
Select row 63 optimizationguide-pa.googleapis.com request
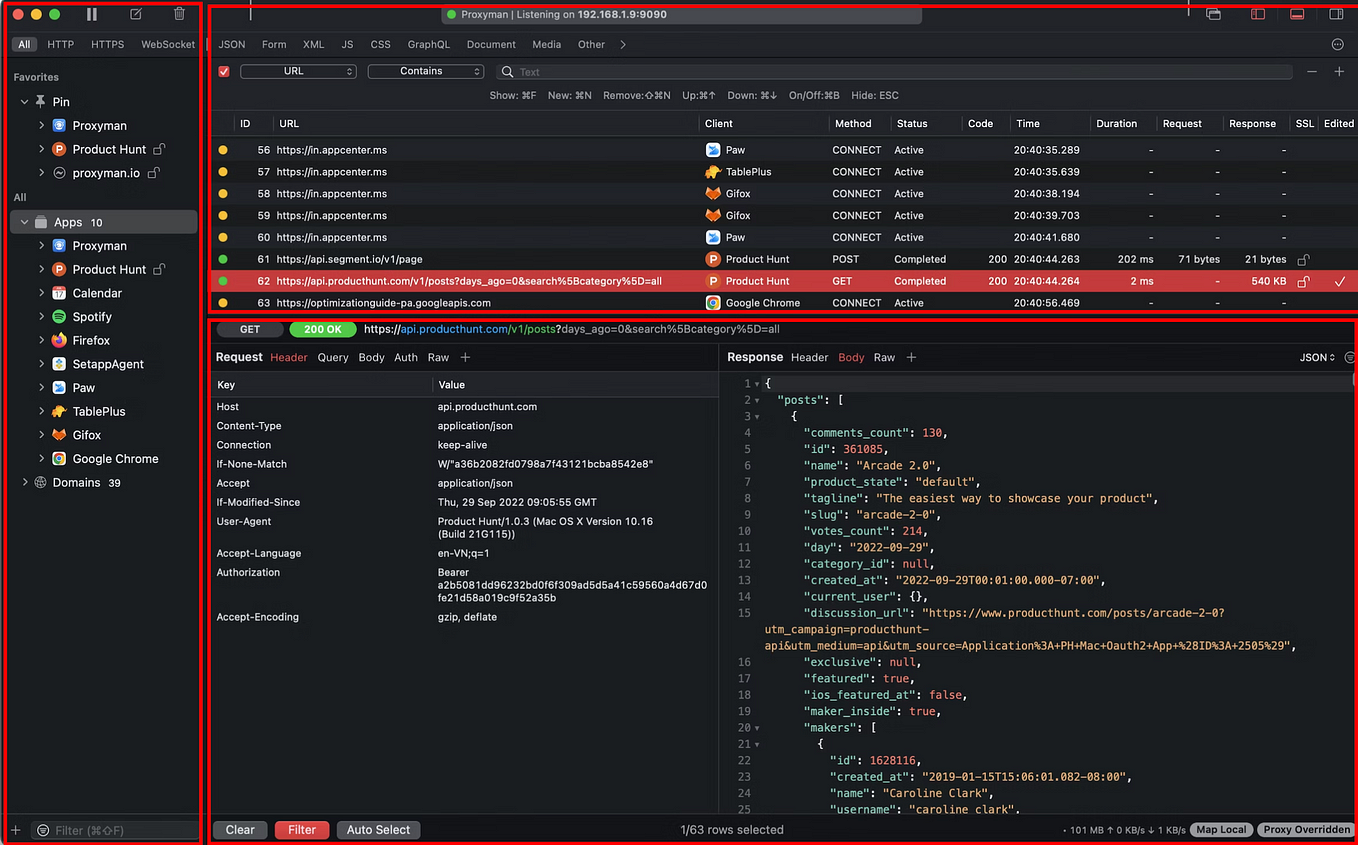pos(784,303)
